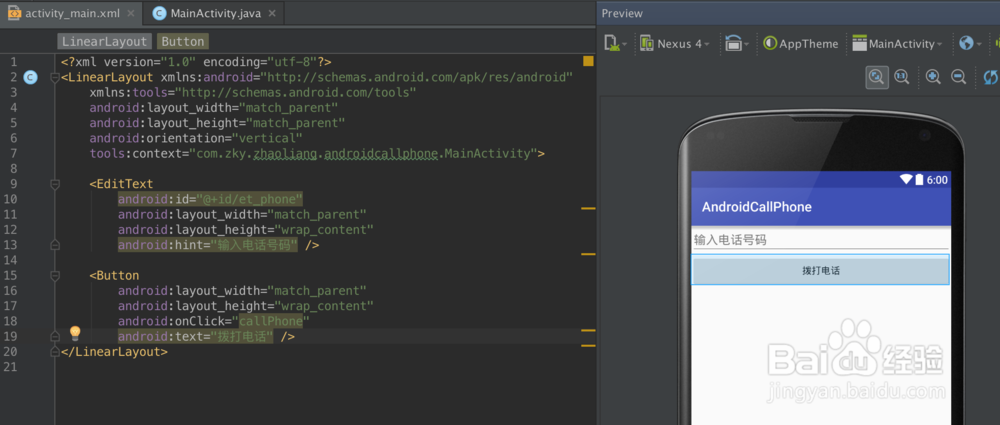1000x425 pixels.
Task: Open the screen orientation rotate dropdown
Action: (x=737, y=43)
